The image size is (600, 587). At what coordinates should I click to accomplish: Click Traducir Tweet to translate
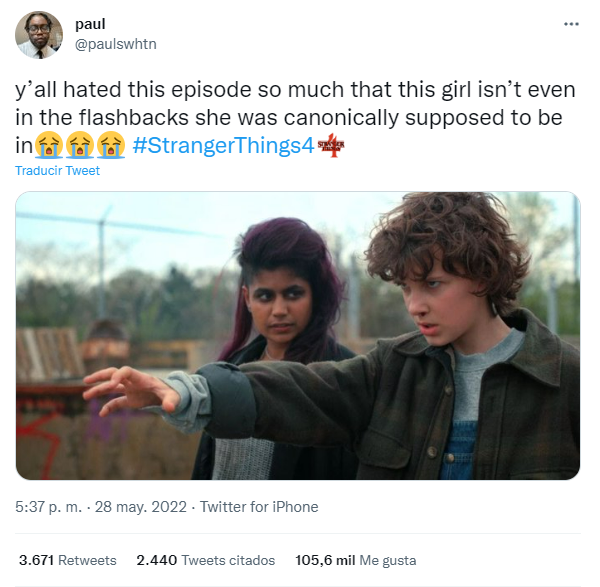coord(57,170)
